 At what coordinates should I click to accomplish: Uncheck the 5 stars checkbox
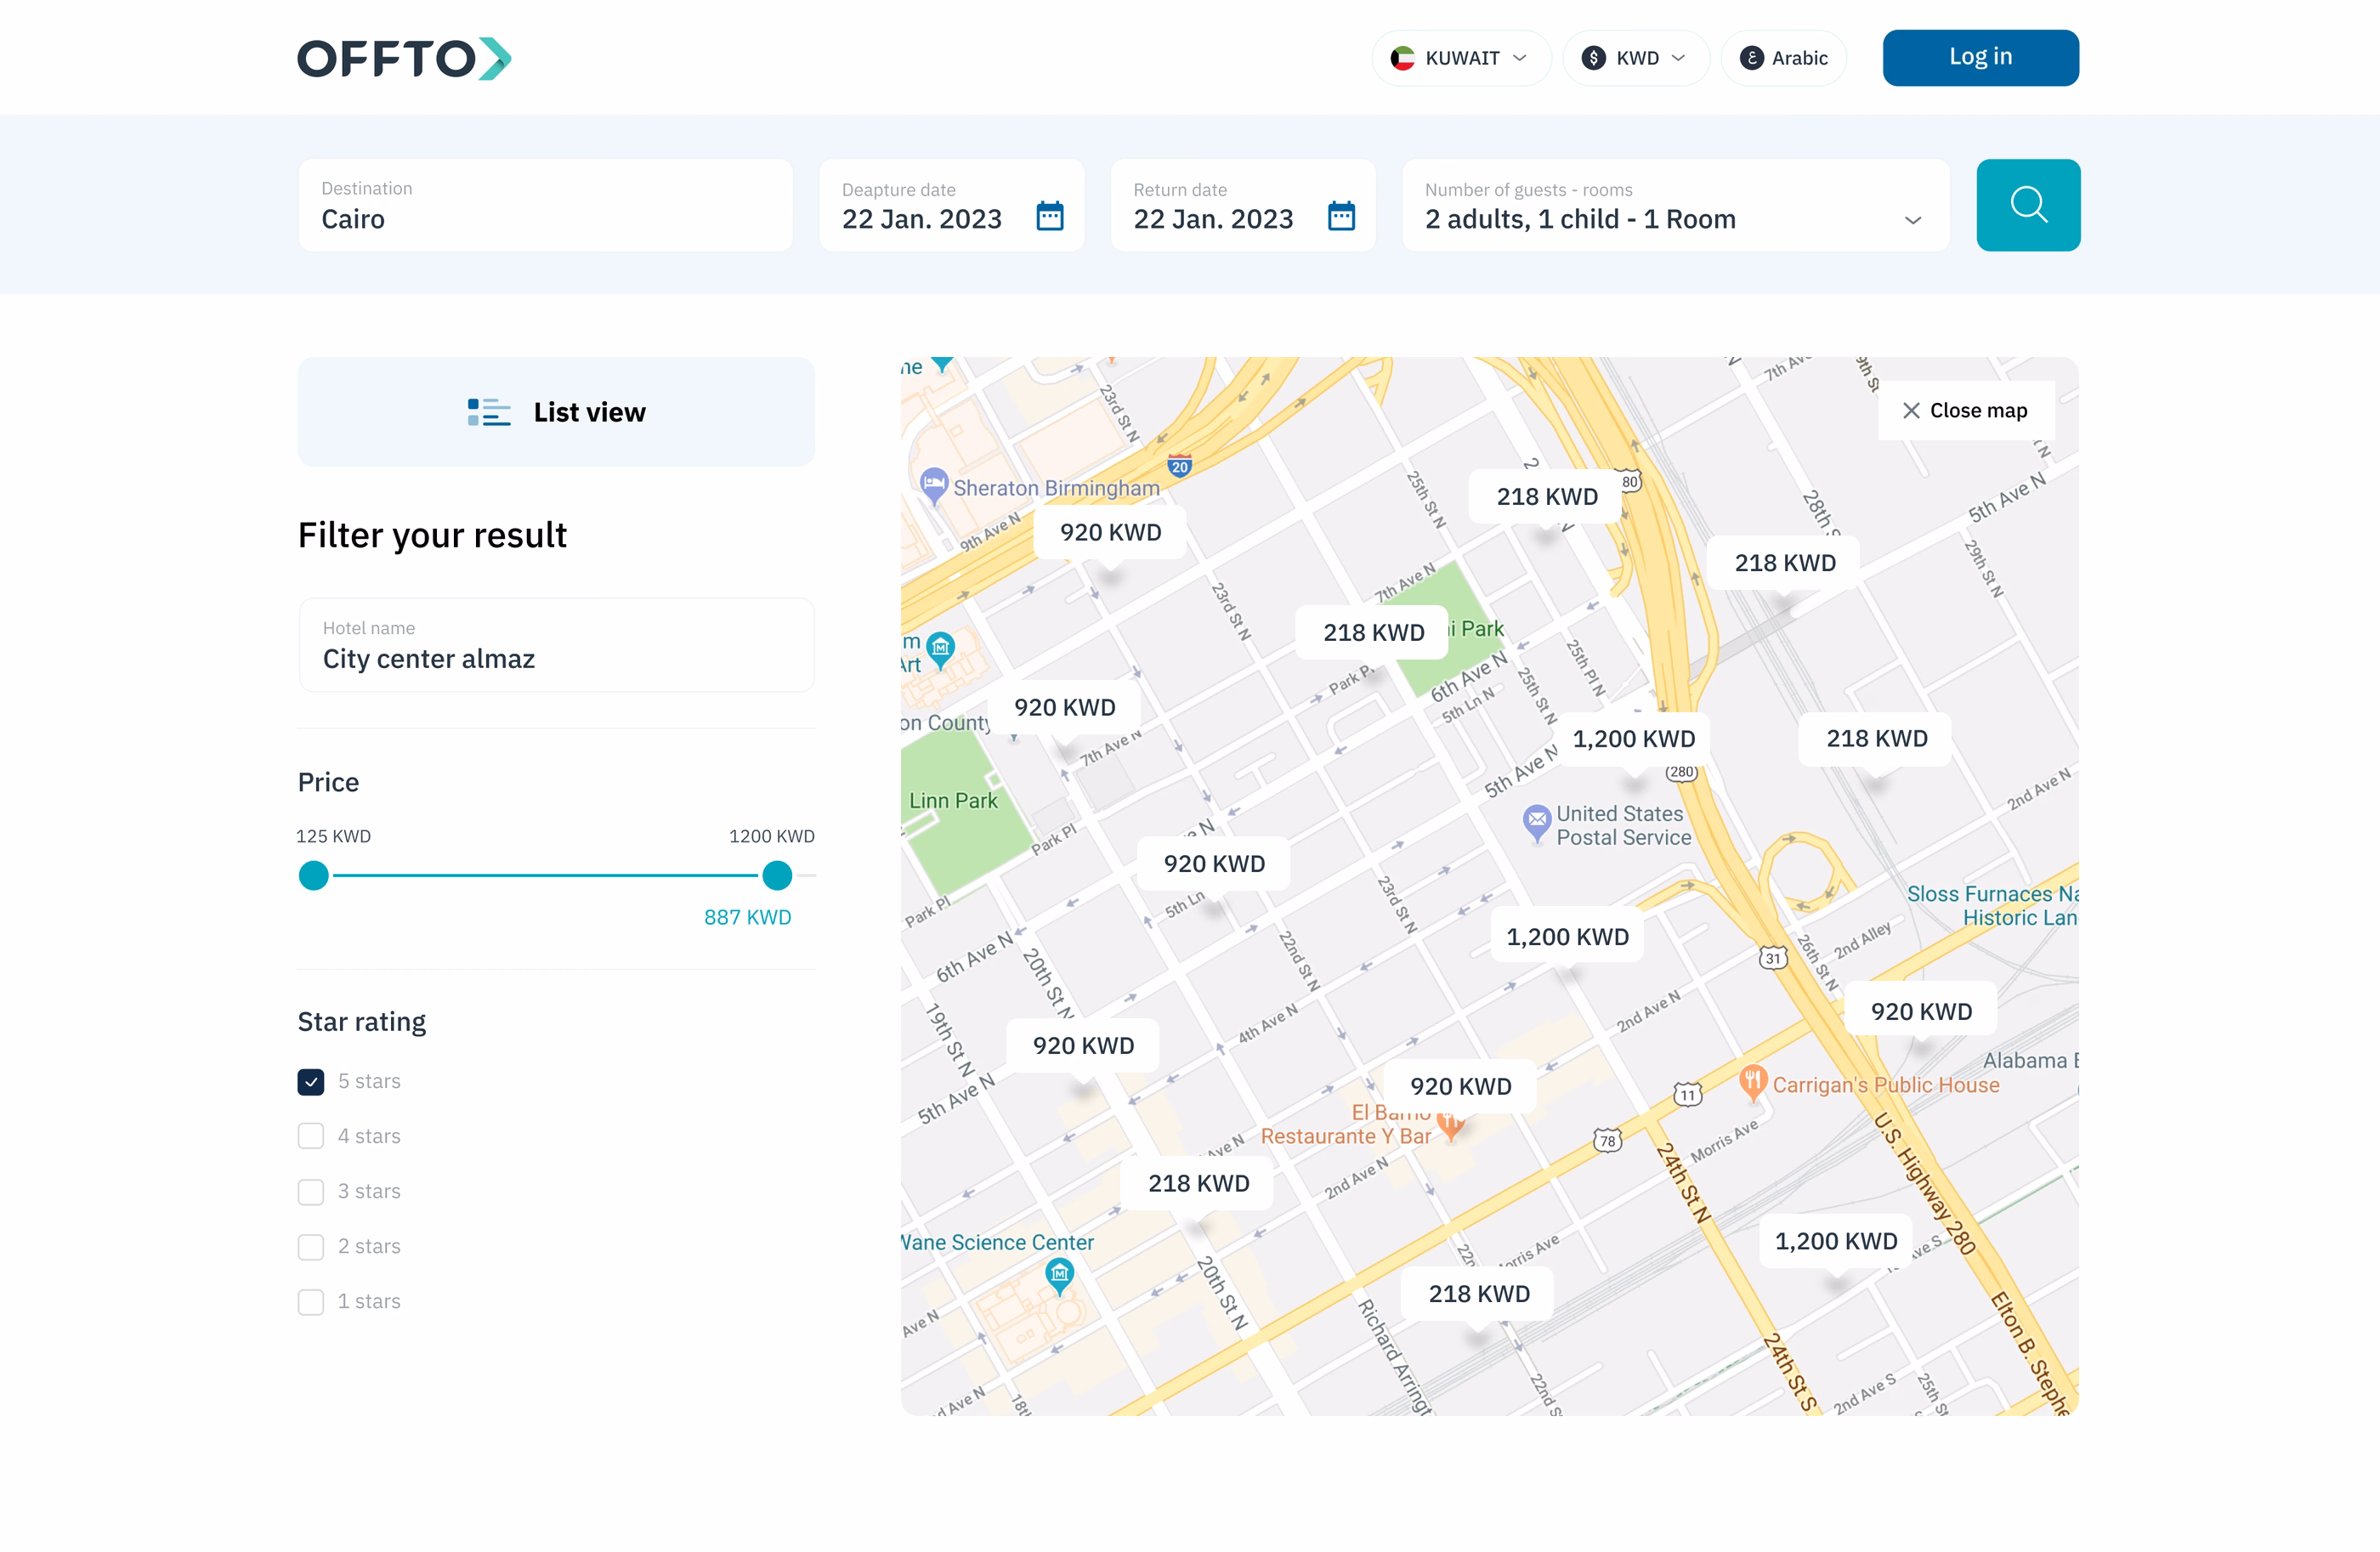tap(310, 1082)
